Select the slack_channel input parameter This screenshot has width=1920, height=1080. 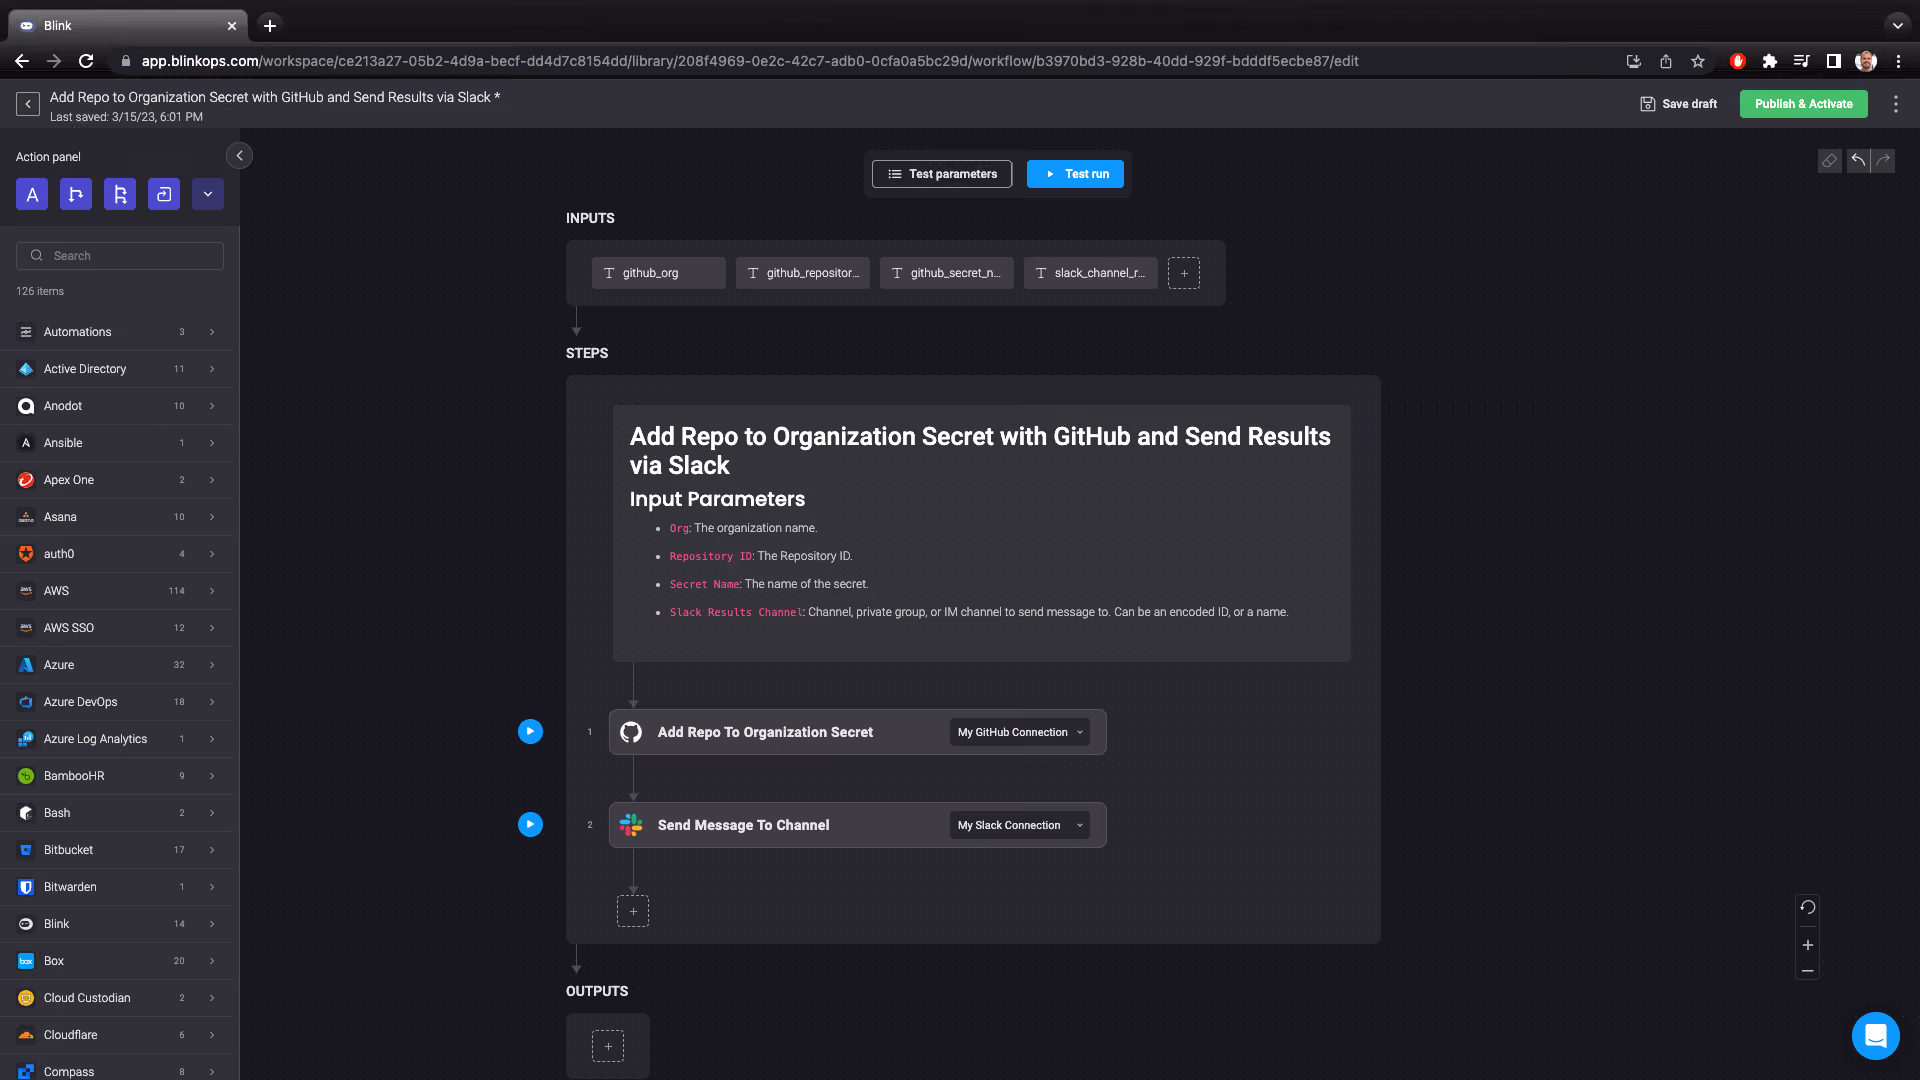click(x=1091, y=273)
